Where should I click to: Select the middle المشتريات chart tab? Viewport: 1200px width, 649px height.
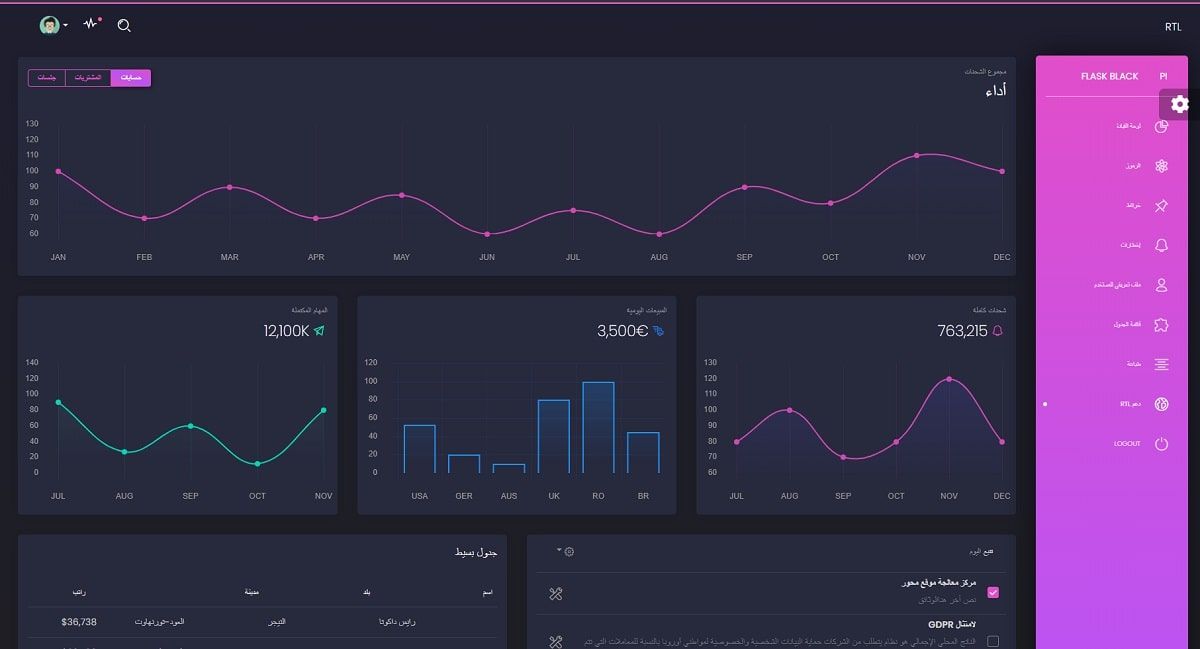pyautogui.click(x=88, y=77)
